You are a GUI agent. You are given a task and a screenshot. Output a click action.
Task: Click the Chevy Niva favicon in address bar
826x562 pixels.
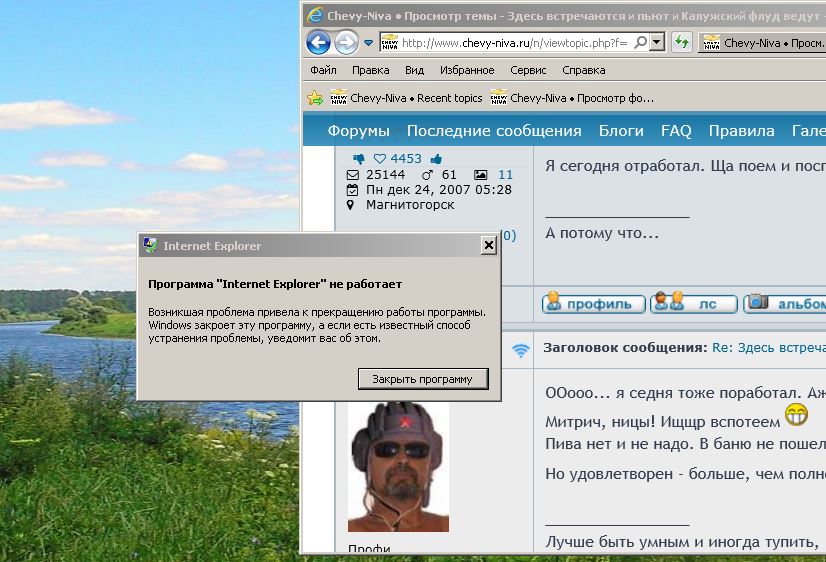pyautogui.click(x=390, y=42)
